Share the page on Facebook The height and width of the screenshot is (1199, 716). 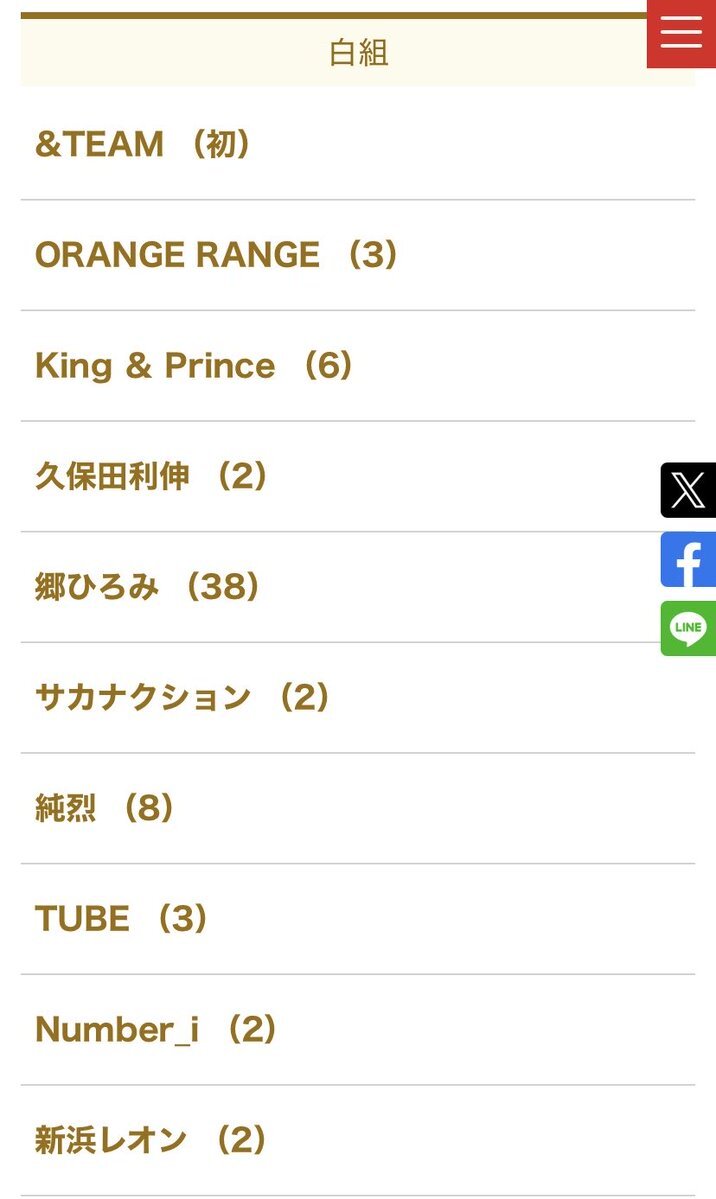688,560
